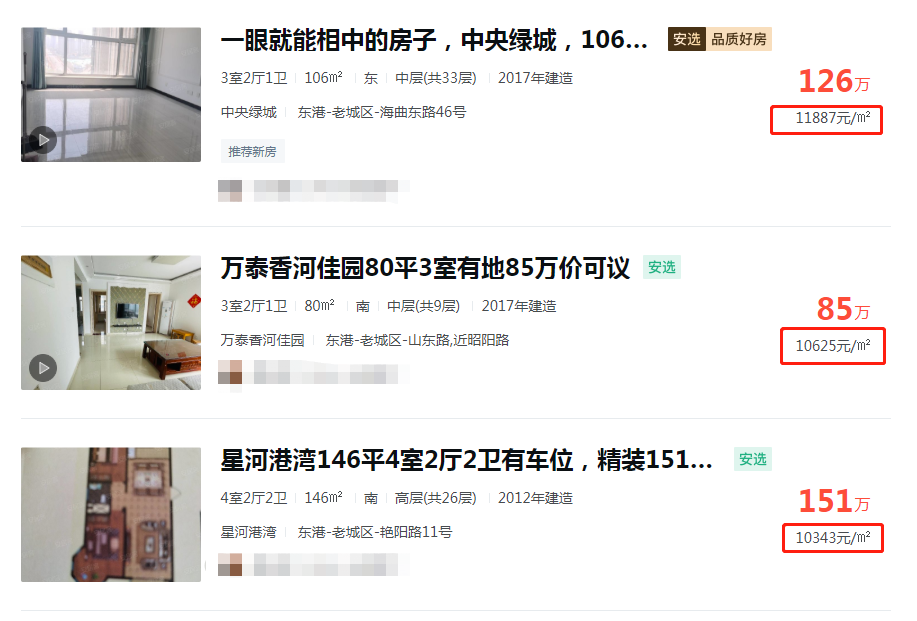
Task: Click the 推荐新房 tag
Action: (252, 151)
